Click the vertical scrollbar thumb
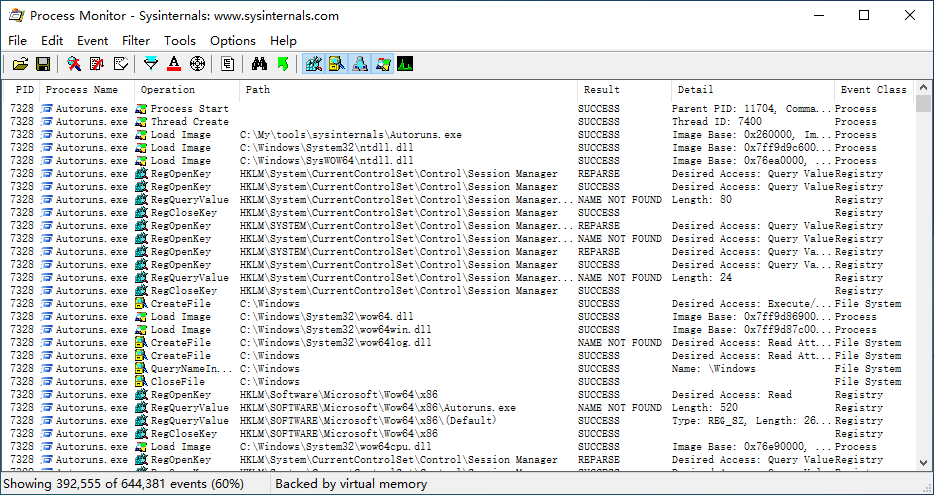The height and width of the screenshot is (495, 934). [x=923, y=104]
